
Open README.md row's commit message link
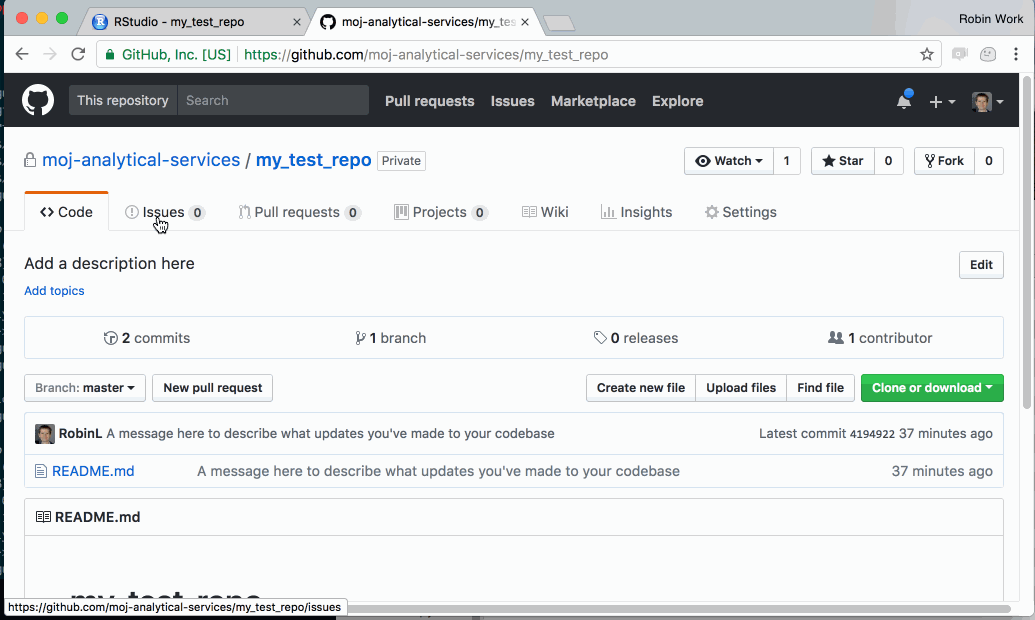pos(438,471)
